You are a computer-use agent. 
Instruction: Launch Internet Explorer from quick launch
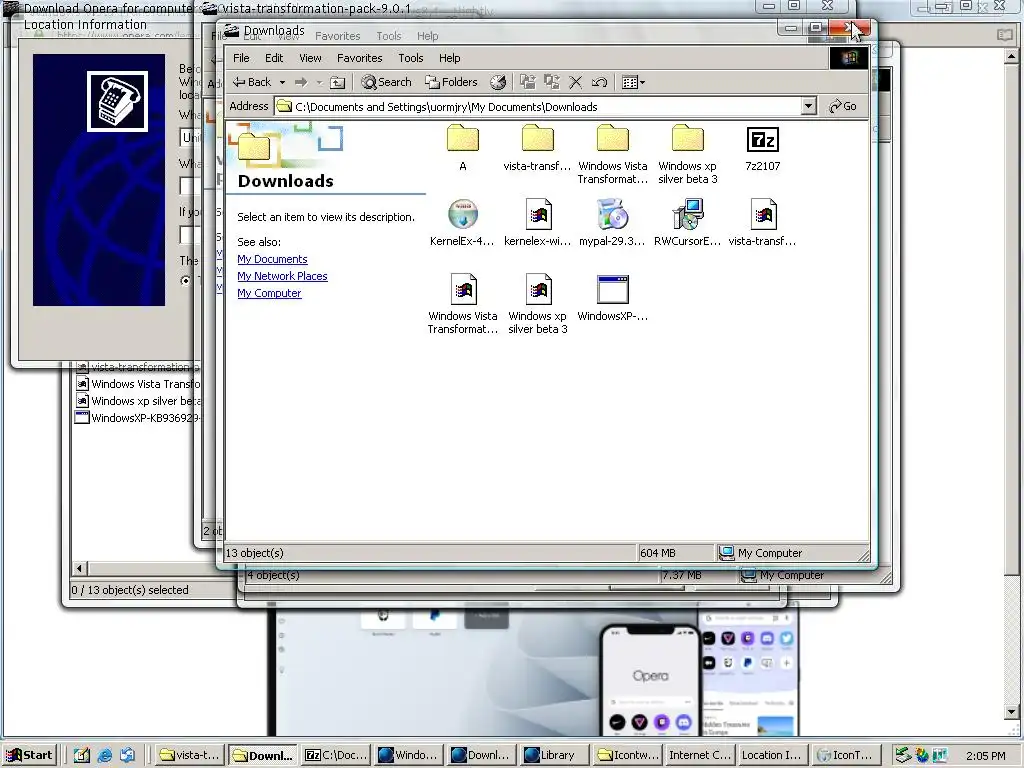tap(104, 755)
